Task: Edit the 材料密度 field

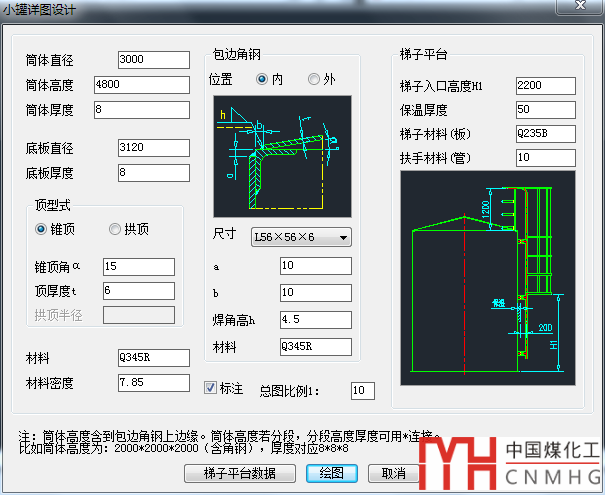Action: [x=153, y=383]
